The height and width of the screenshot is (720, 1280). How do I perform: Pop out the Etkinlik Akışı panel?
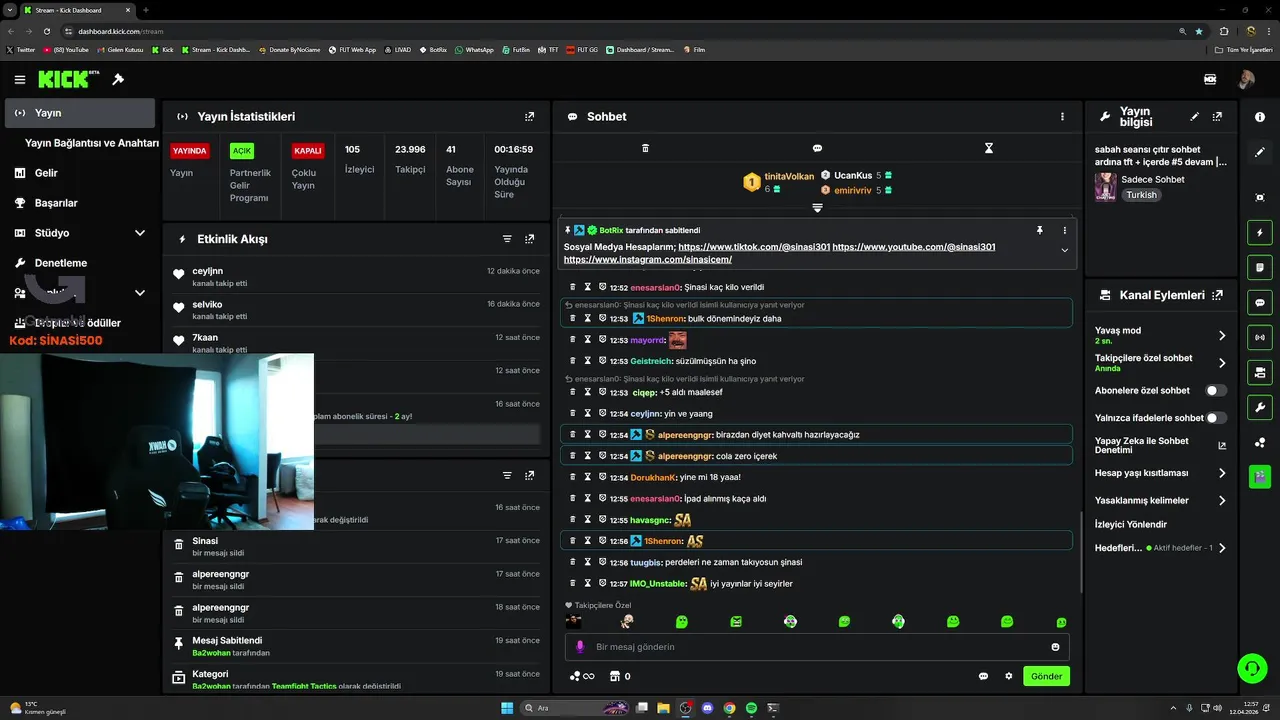[x=530, y=239]
